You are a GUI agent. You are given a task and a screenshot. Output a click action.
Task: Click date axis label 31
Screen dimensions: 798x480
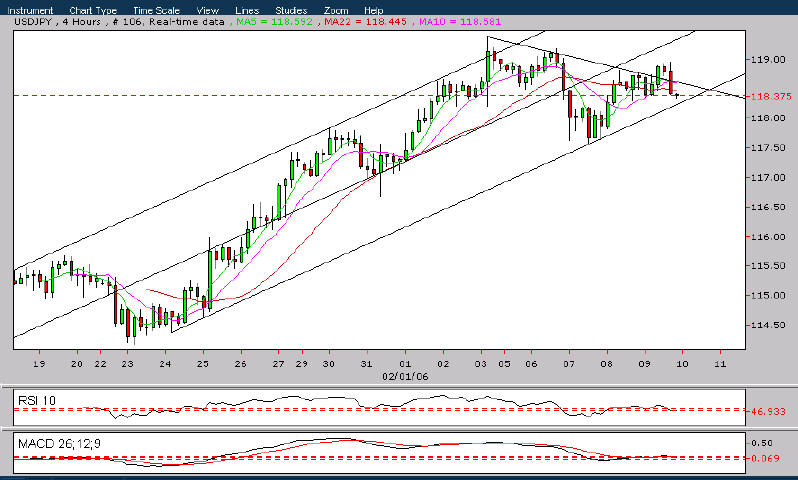(x=366, y=364)
